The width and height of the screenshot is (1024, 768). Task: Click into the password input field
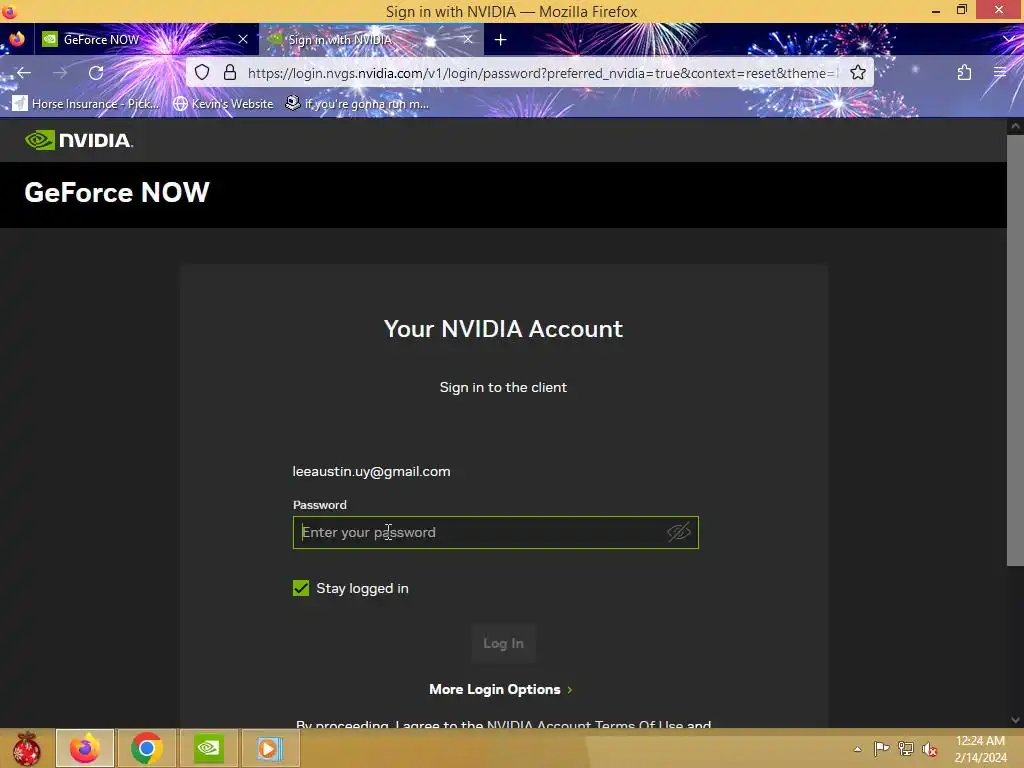click(x=496, y=532)
